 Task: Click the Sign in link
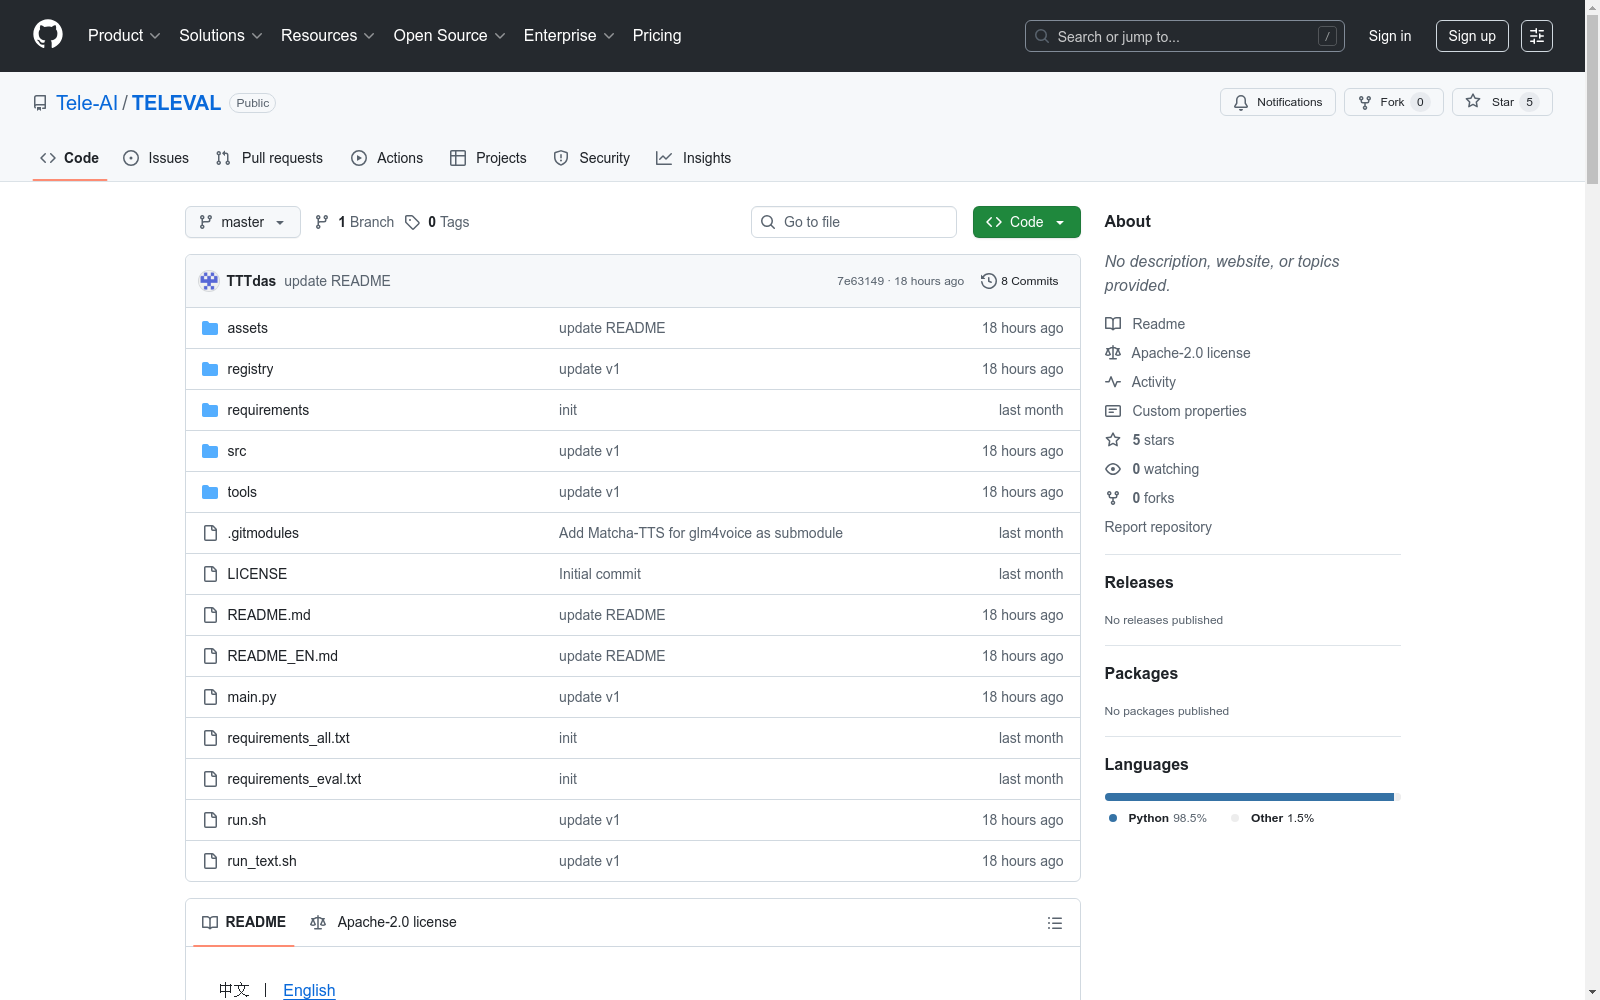(1390, 36)
